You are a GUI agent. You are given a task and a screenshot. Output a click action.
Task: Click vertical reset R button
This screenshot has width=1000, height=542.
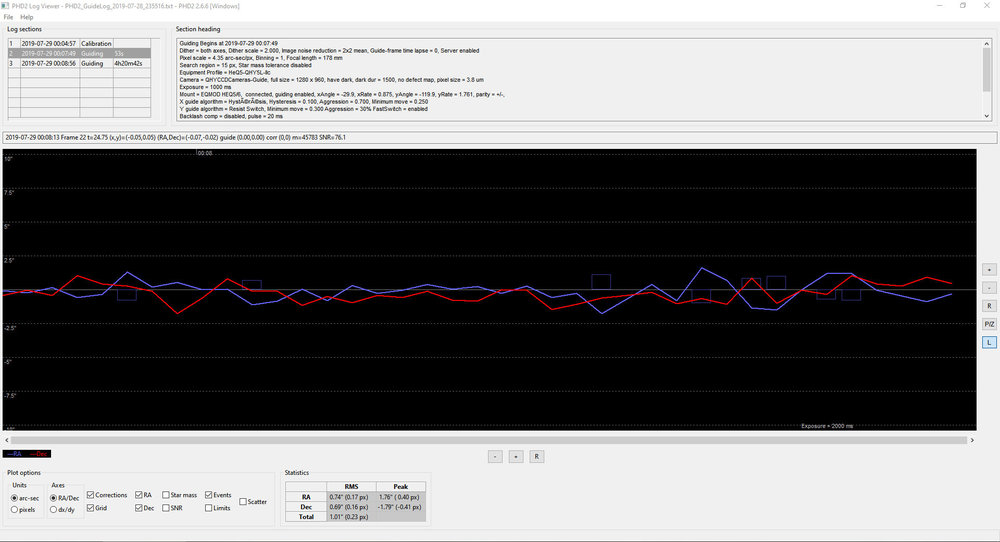[x=989, y=306]
